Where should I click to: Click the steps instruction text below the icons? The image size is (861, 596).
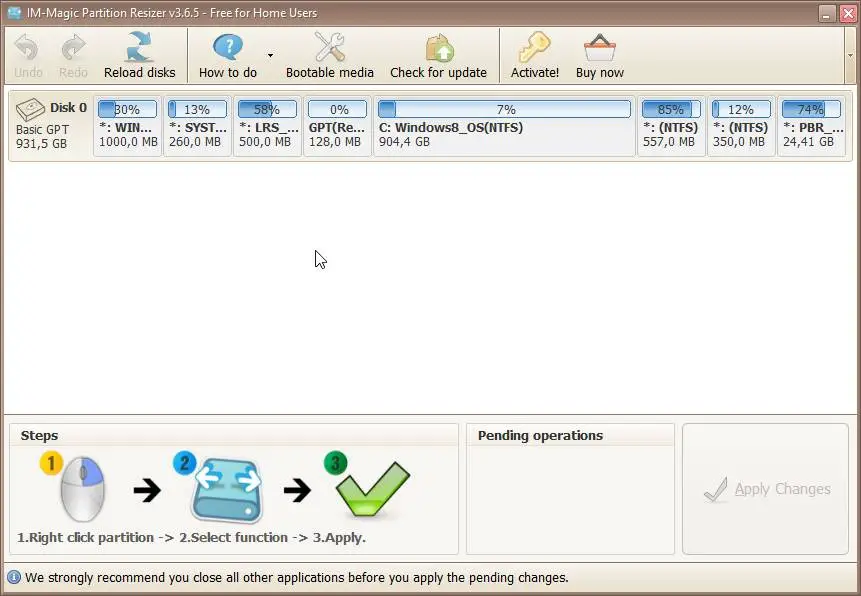191,537
